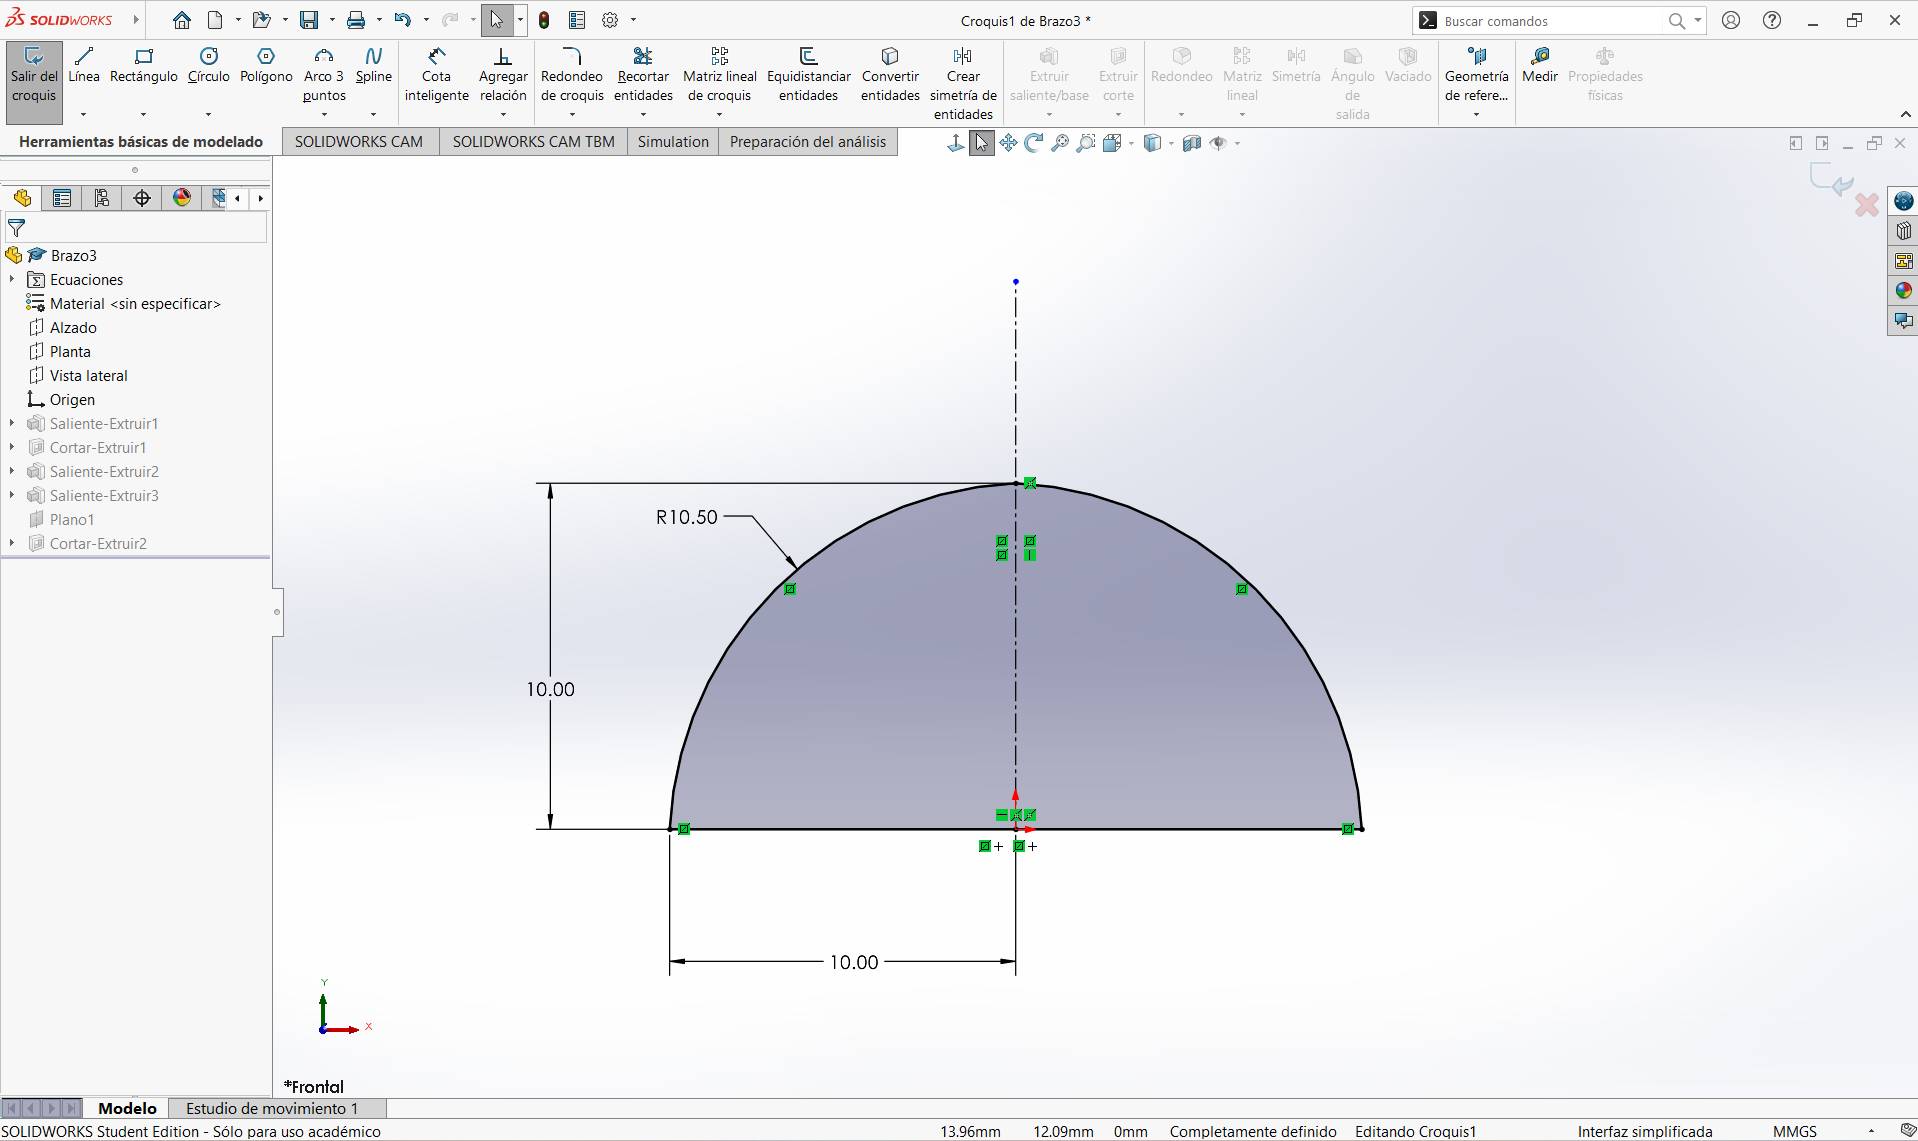This screenshot has height=1141, width=1918.
Task: Activate Cota inteligente dimension tool
Action: [x=437, y=74]
